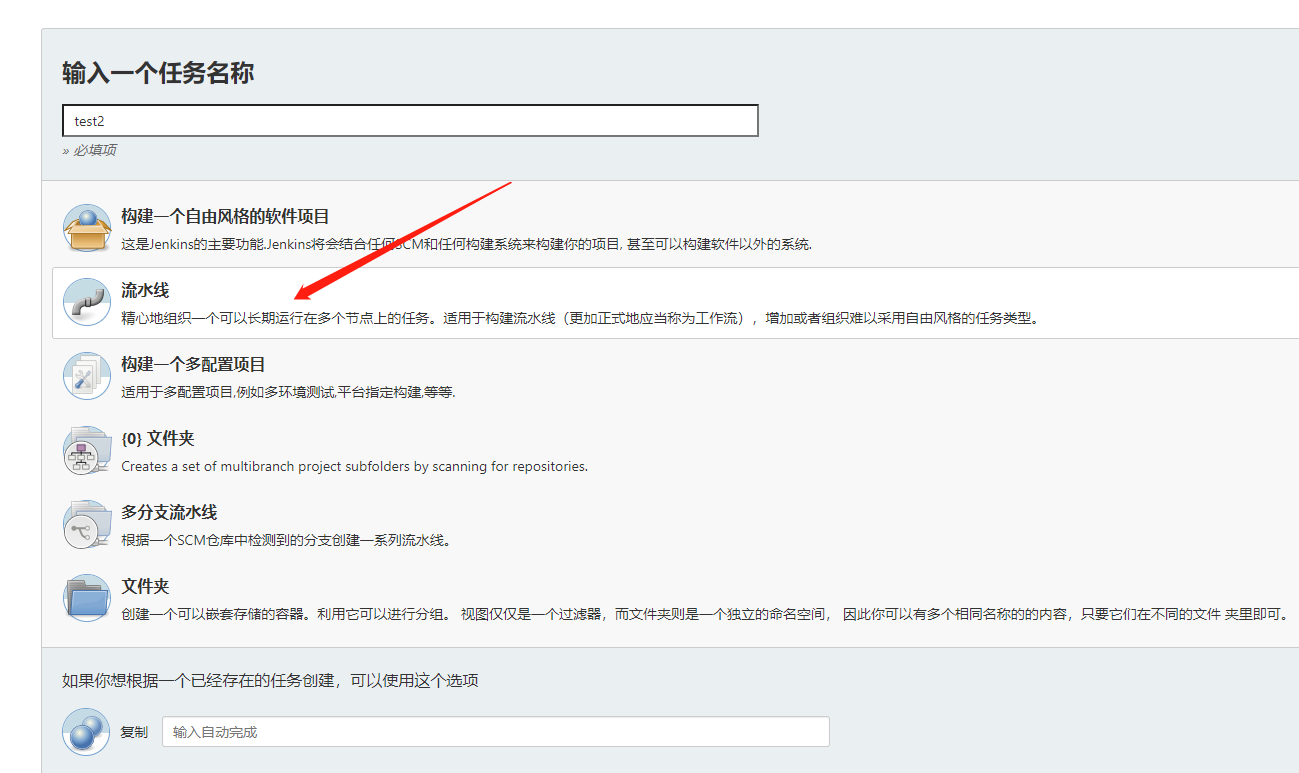This screenshot has height=773, width=1299.
Task: Choose the {0} 文件夹 title
Action: click(157, 438)
